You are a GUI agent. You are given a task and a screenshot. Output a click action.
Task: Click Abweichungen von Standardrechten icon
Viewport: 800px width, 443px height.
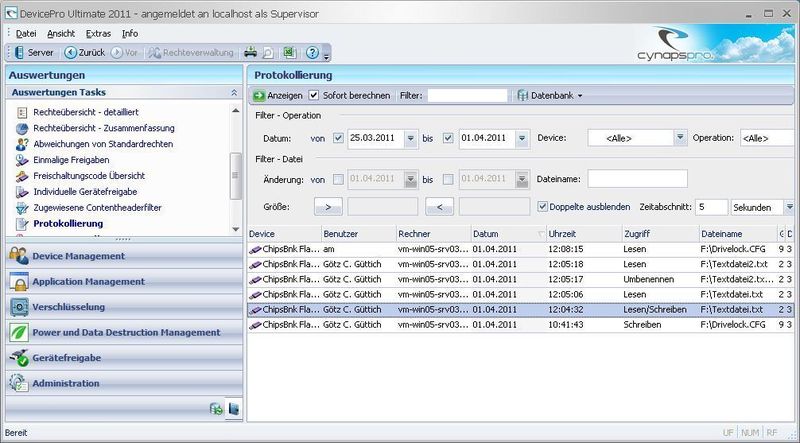22,144
